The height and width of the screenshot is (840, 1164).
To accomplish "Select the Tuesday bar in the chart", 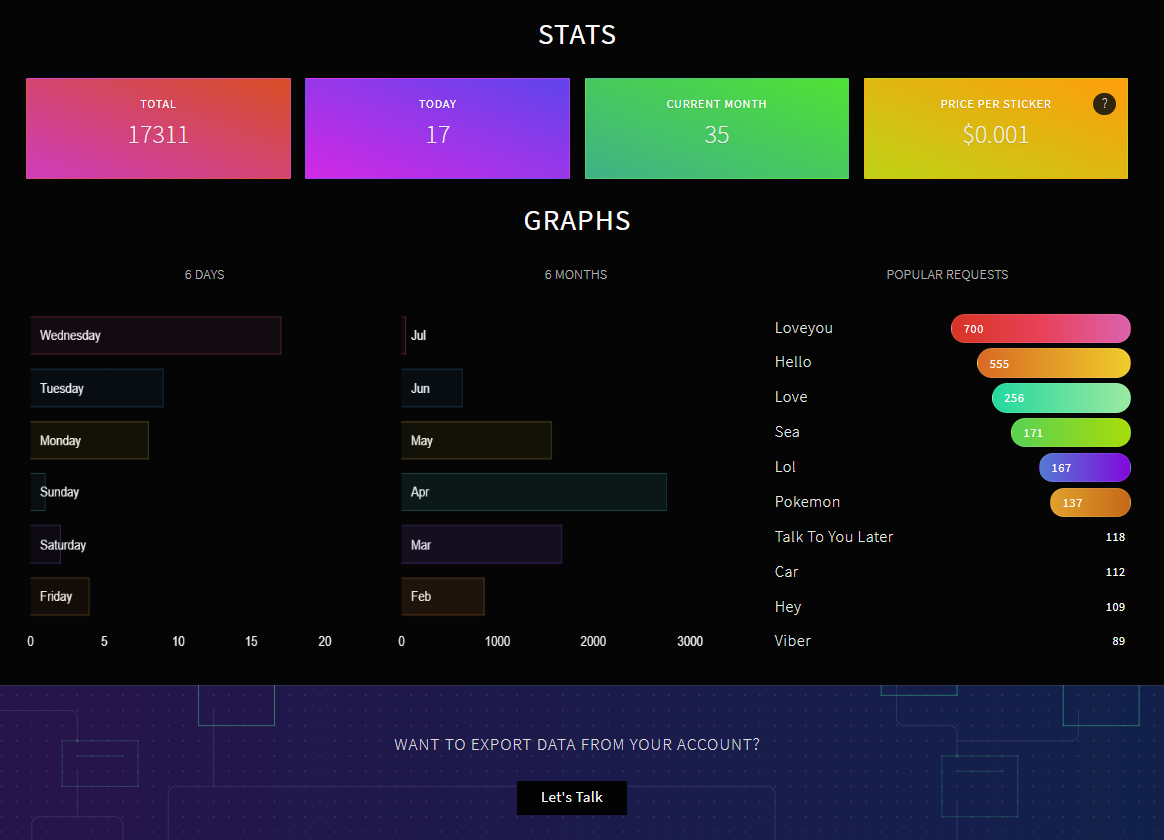I will pos(96,388).
